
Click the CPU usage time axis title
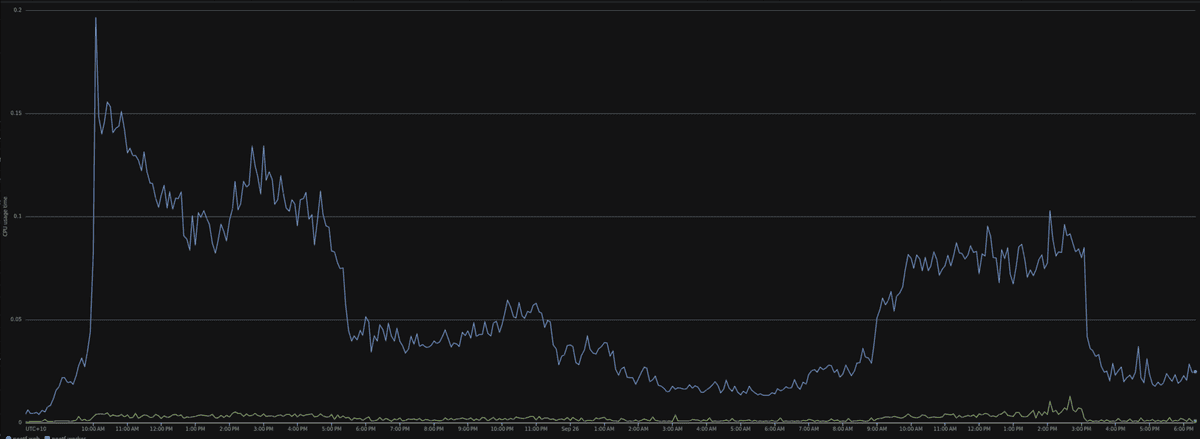[x=5, y=217]
